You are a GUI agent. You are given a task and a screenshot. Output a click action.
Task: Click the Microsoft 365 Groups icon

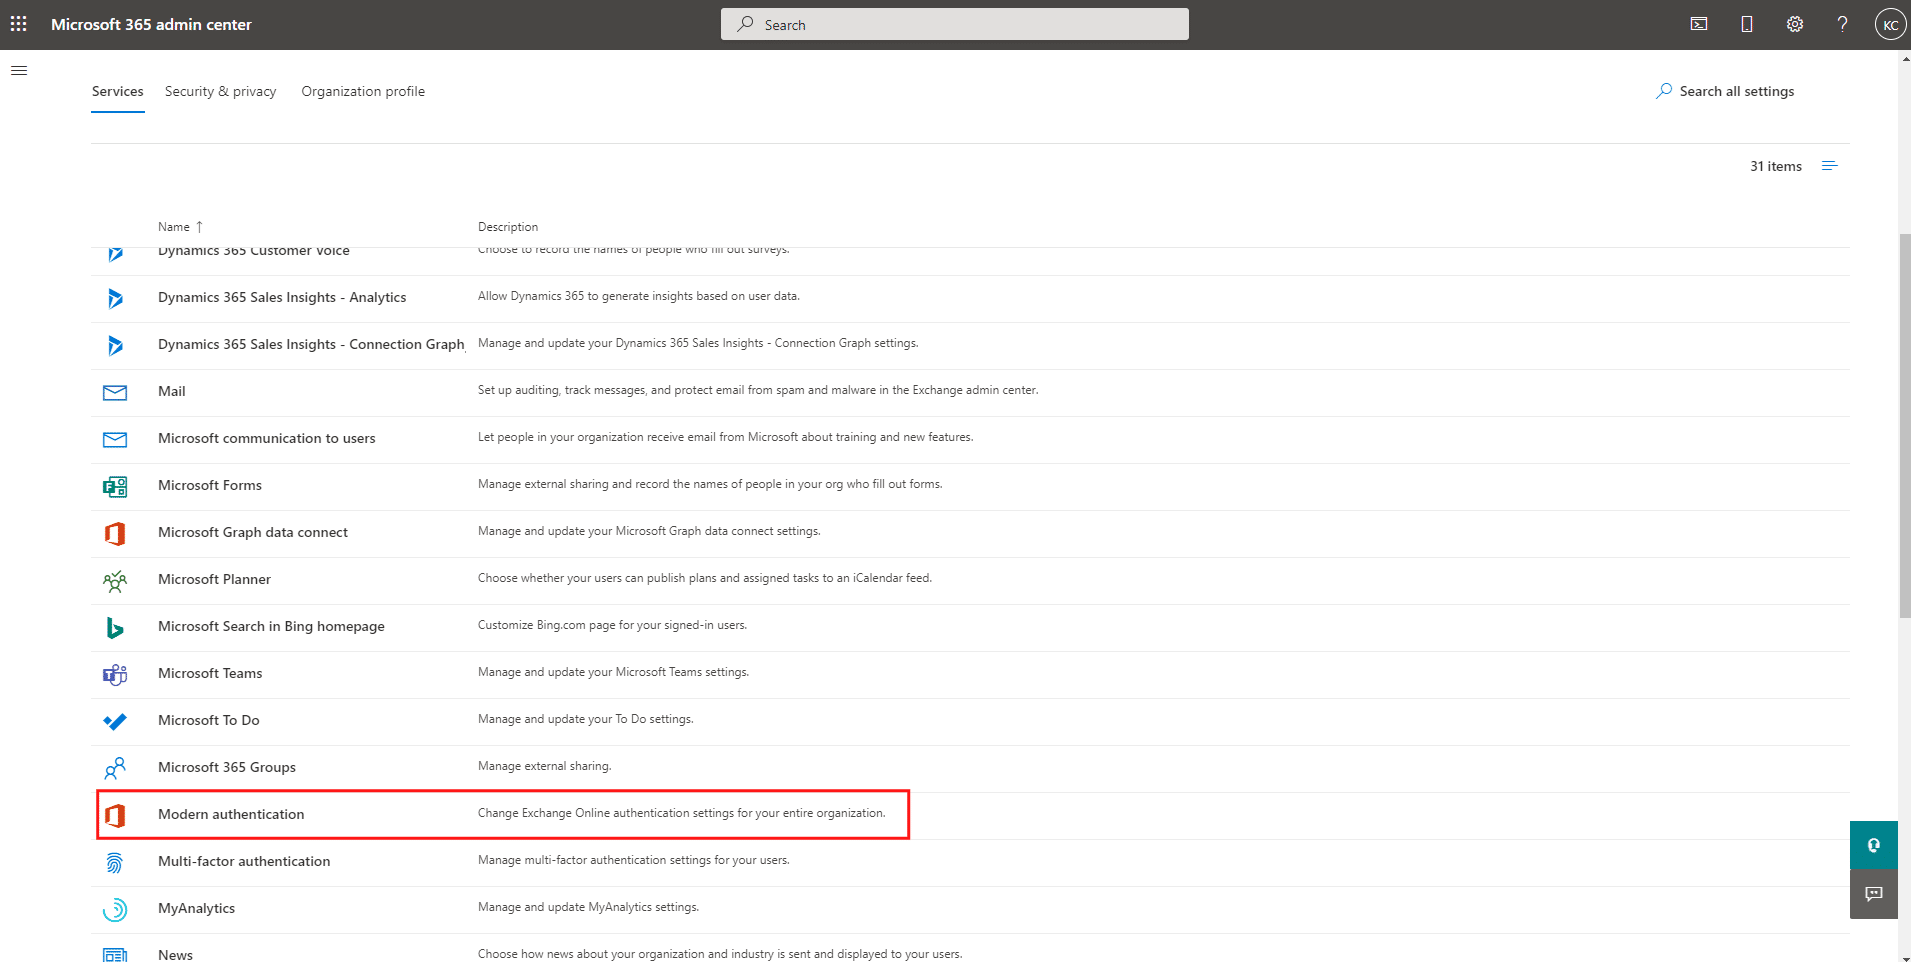point(115,768)
